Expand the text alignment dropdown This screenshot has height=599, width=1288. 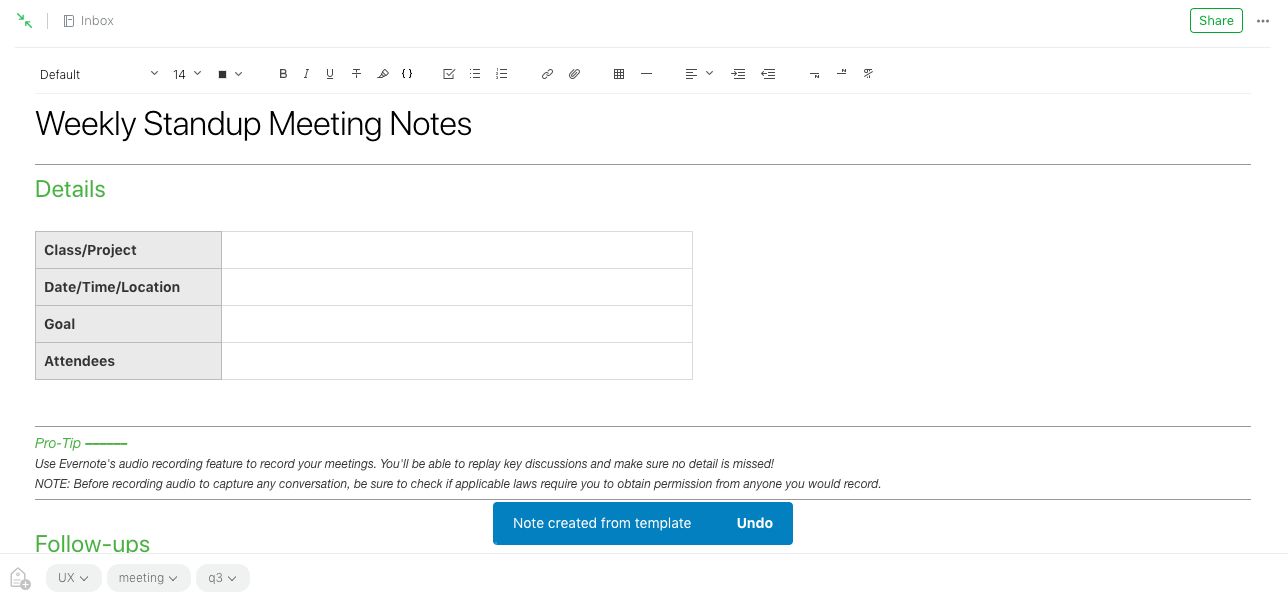[x=698, y=74]
